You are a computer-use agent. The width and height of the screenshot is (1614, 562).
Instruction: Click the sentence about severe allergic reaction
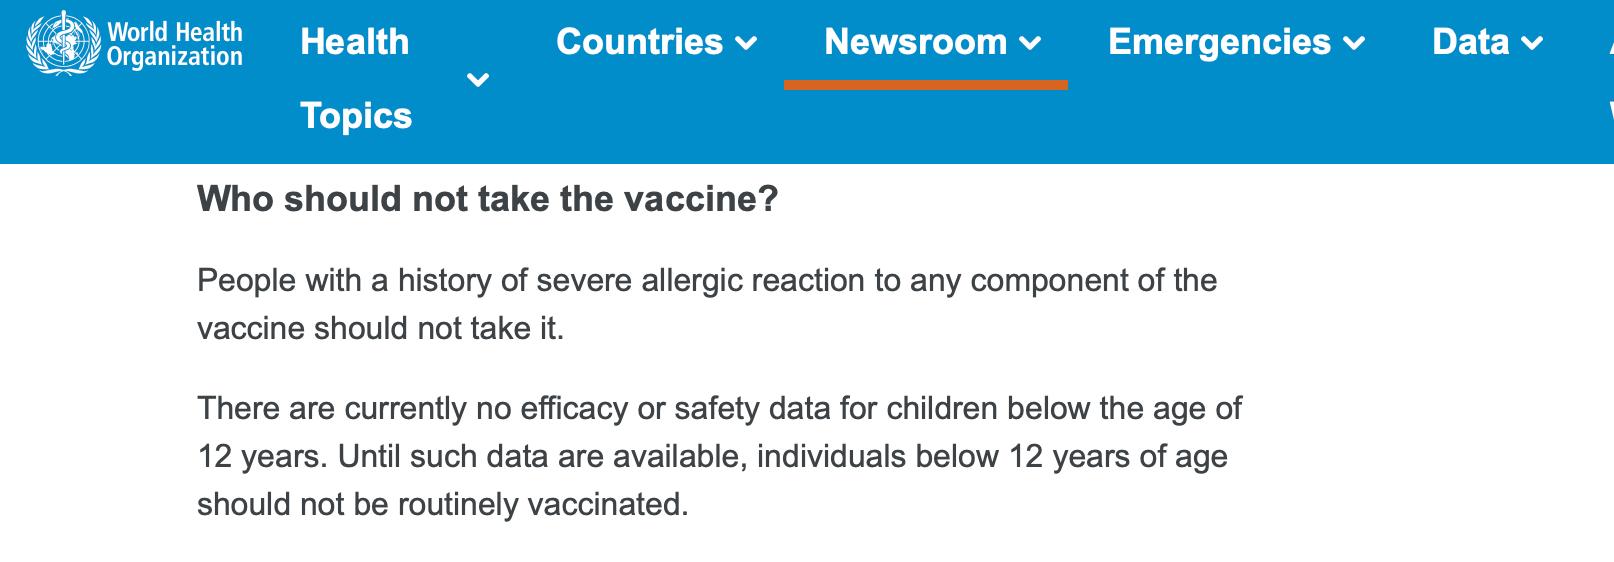coord(707,304)
